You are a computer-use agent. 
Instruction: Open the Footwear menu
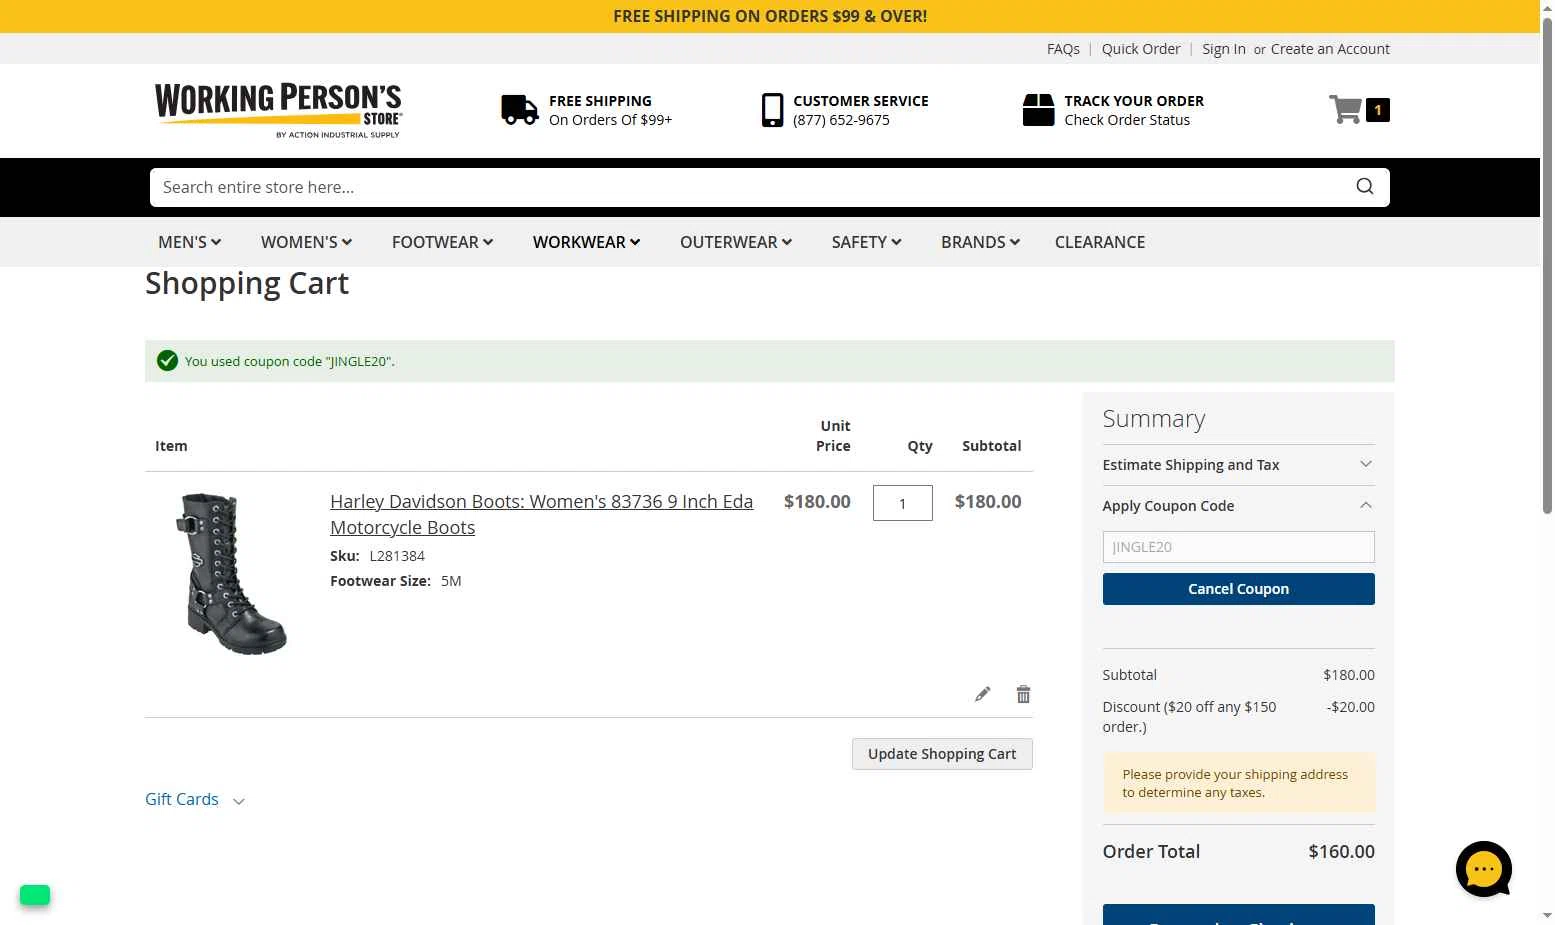click(x=442, y=242)
